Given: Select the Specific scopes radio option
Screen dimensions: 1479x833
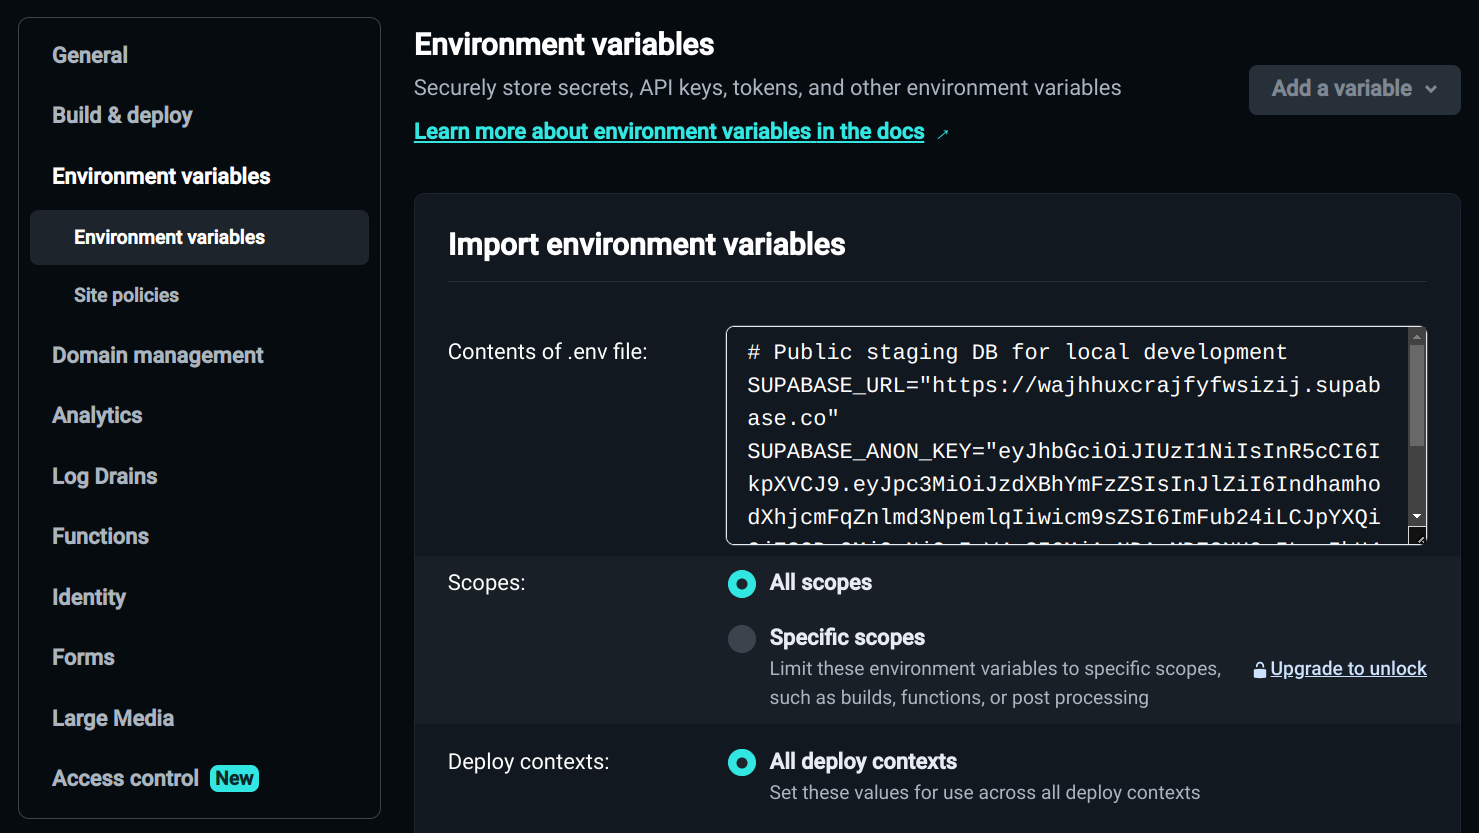Looking at the screenshot, I should (x=742, y=638).
